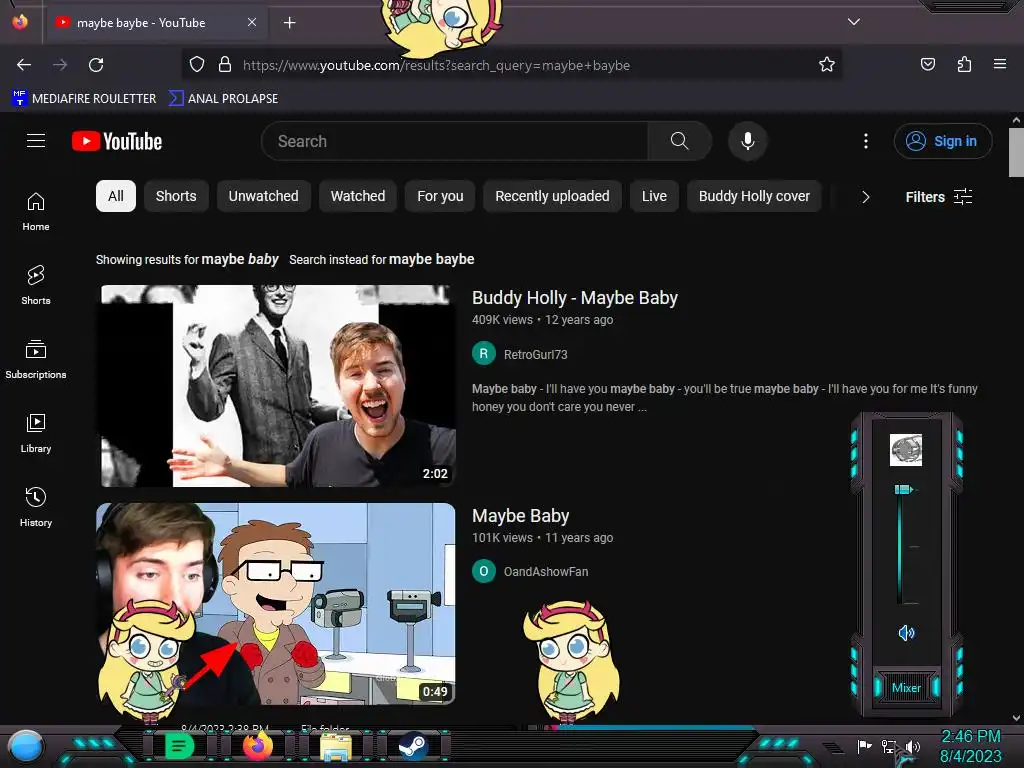List all tabs with the chevron
This screenshot has height=768, width=1024.
tap(854, 22)
